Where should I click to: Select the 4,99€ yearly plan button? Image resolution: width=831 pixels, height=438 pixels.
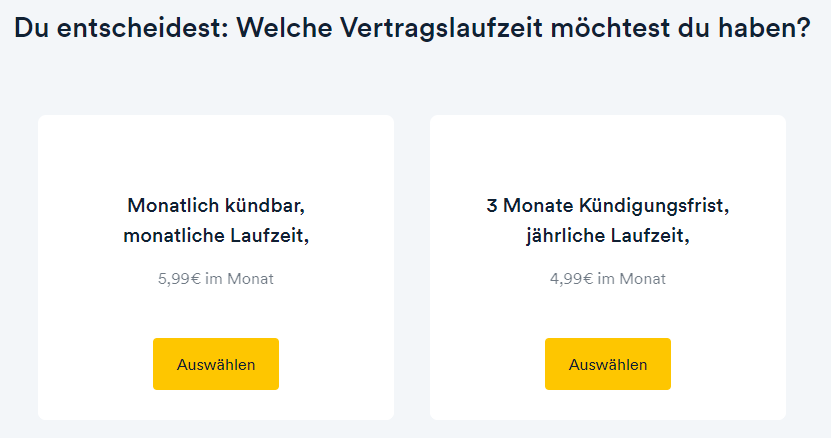(x=608, y=364)
